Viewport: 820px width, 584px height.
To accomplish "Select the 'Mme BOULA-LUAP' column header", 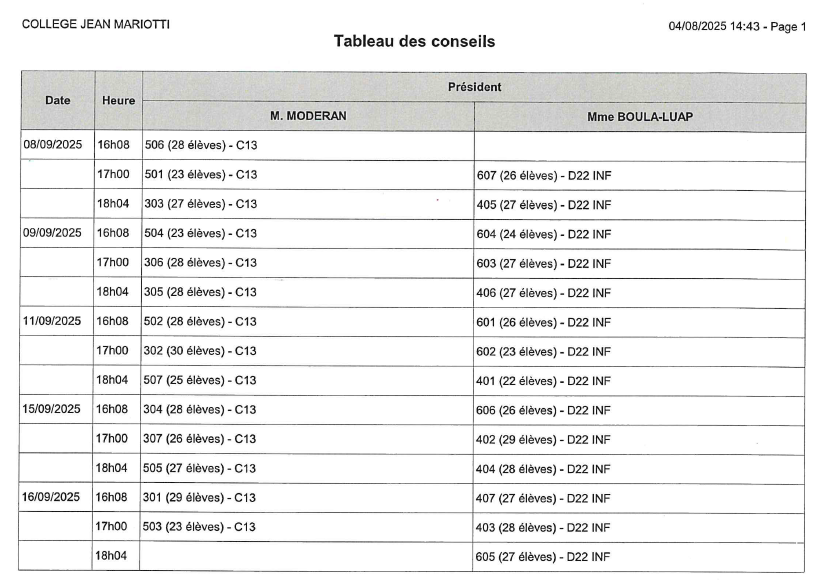I will [640, 116].
